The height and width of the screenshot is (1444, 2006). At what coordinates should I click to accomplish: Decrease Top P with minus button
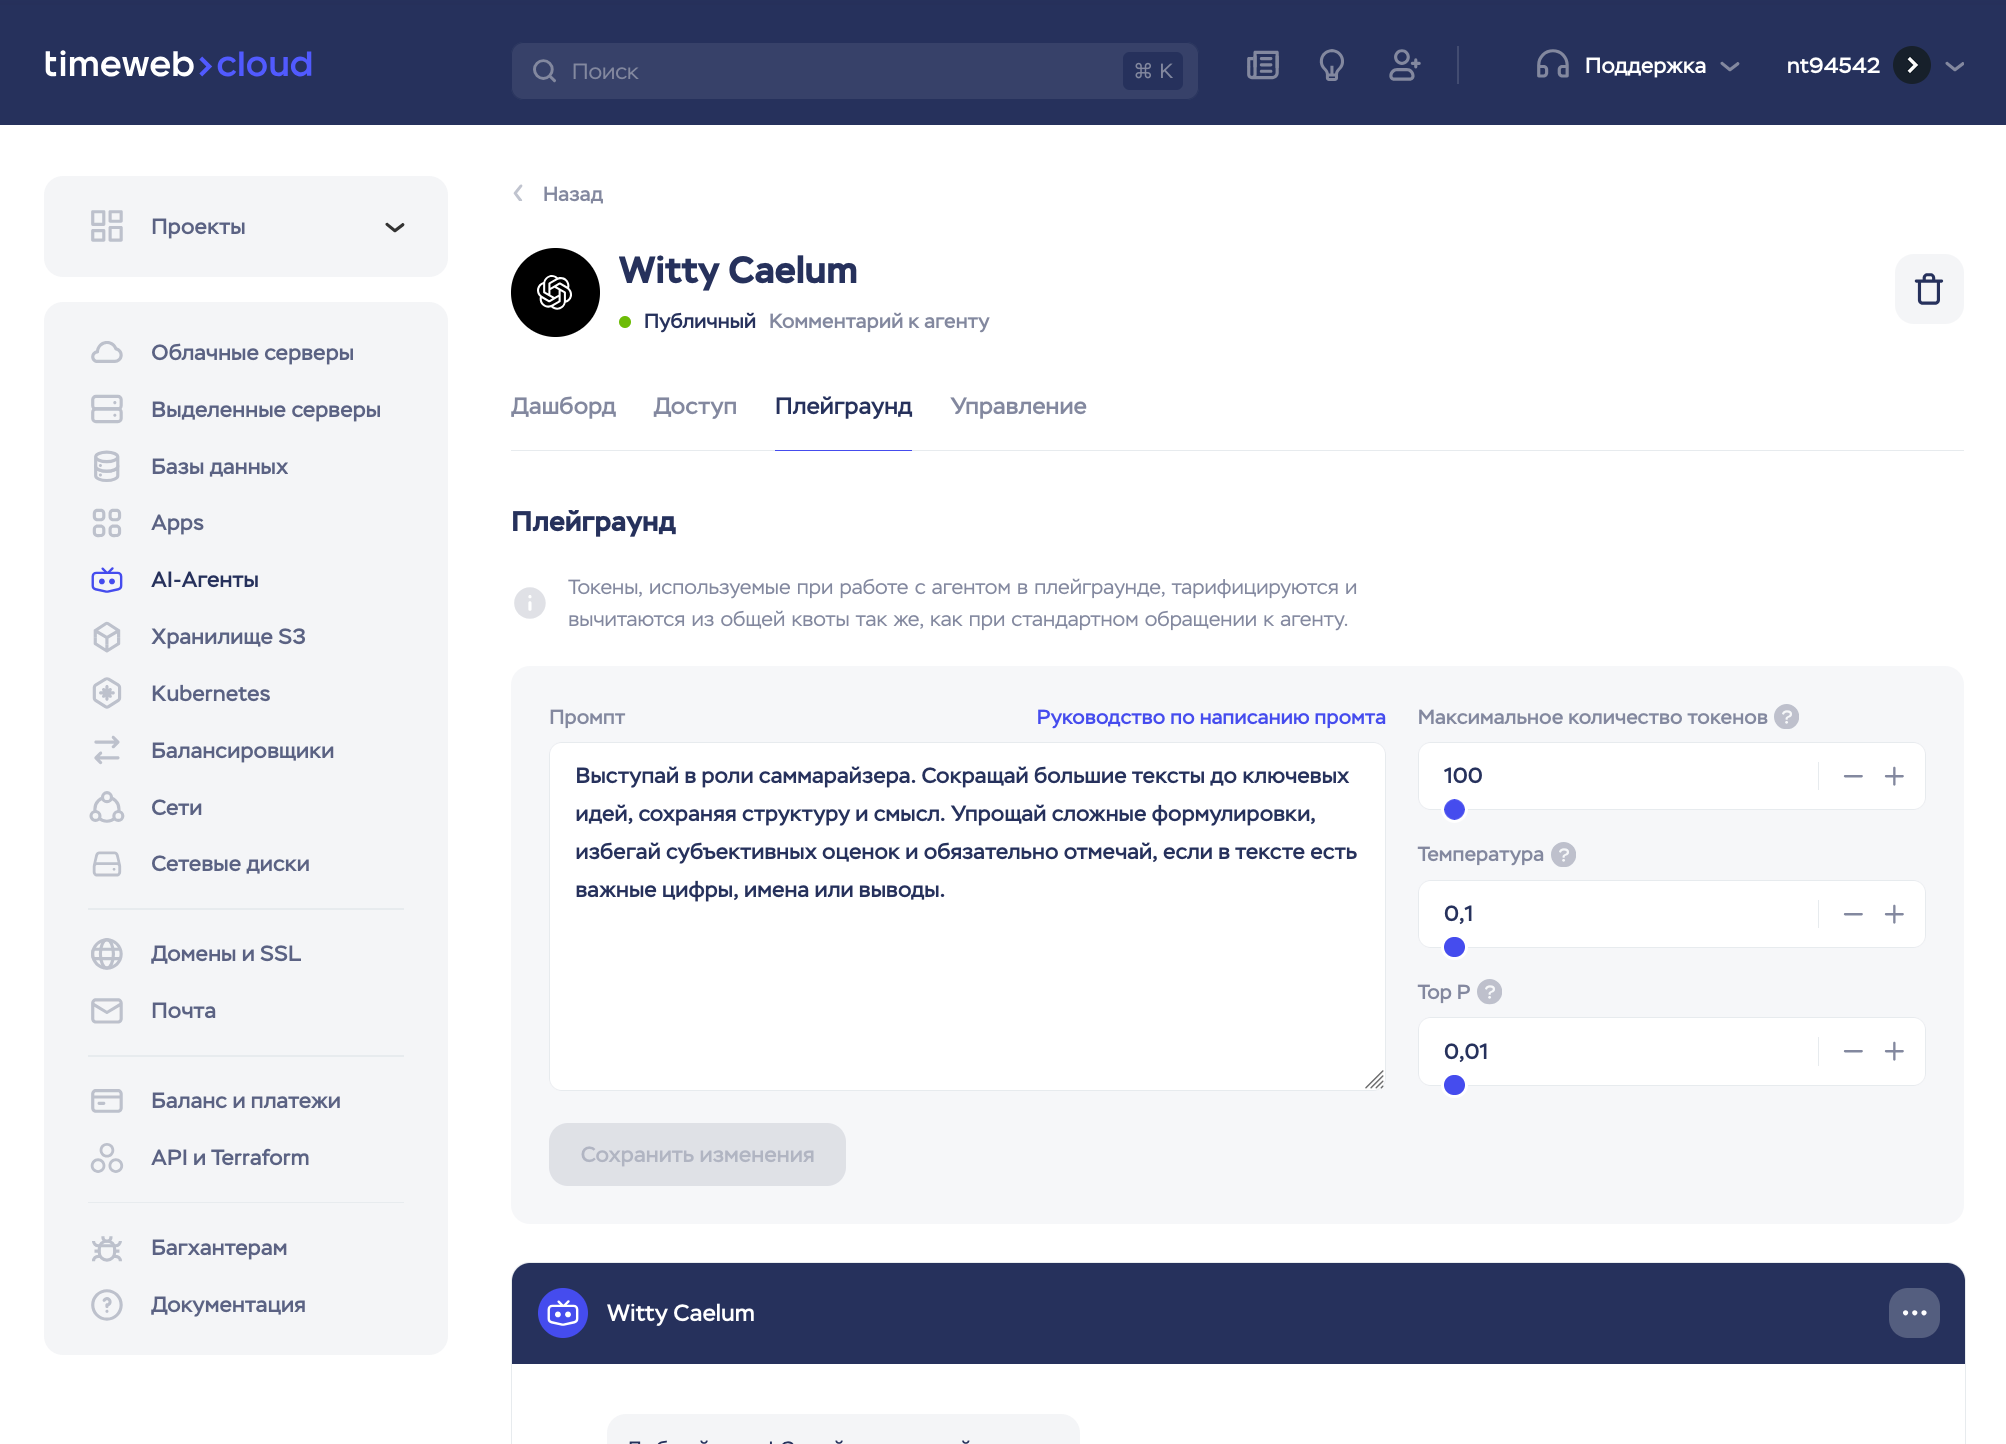point(1853,1052)
